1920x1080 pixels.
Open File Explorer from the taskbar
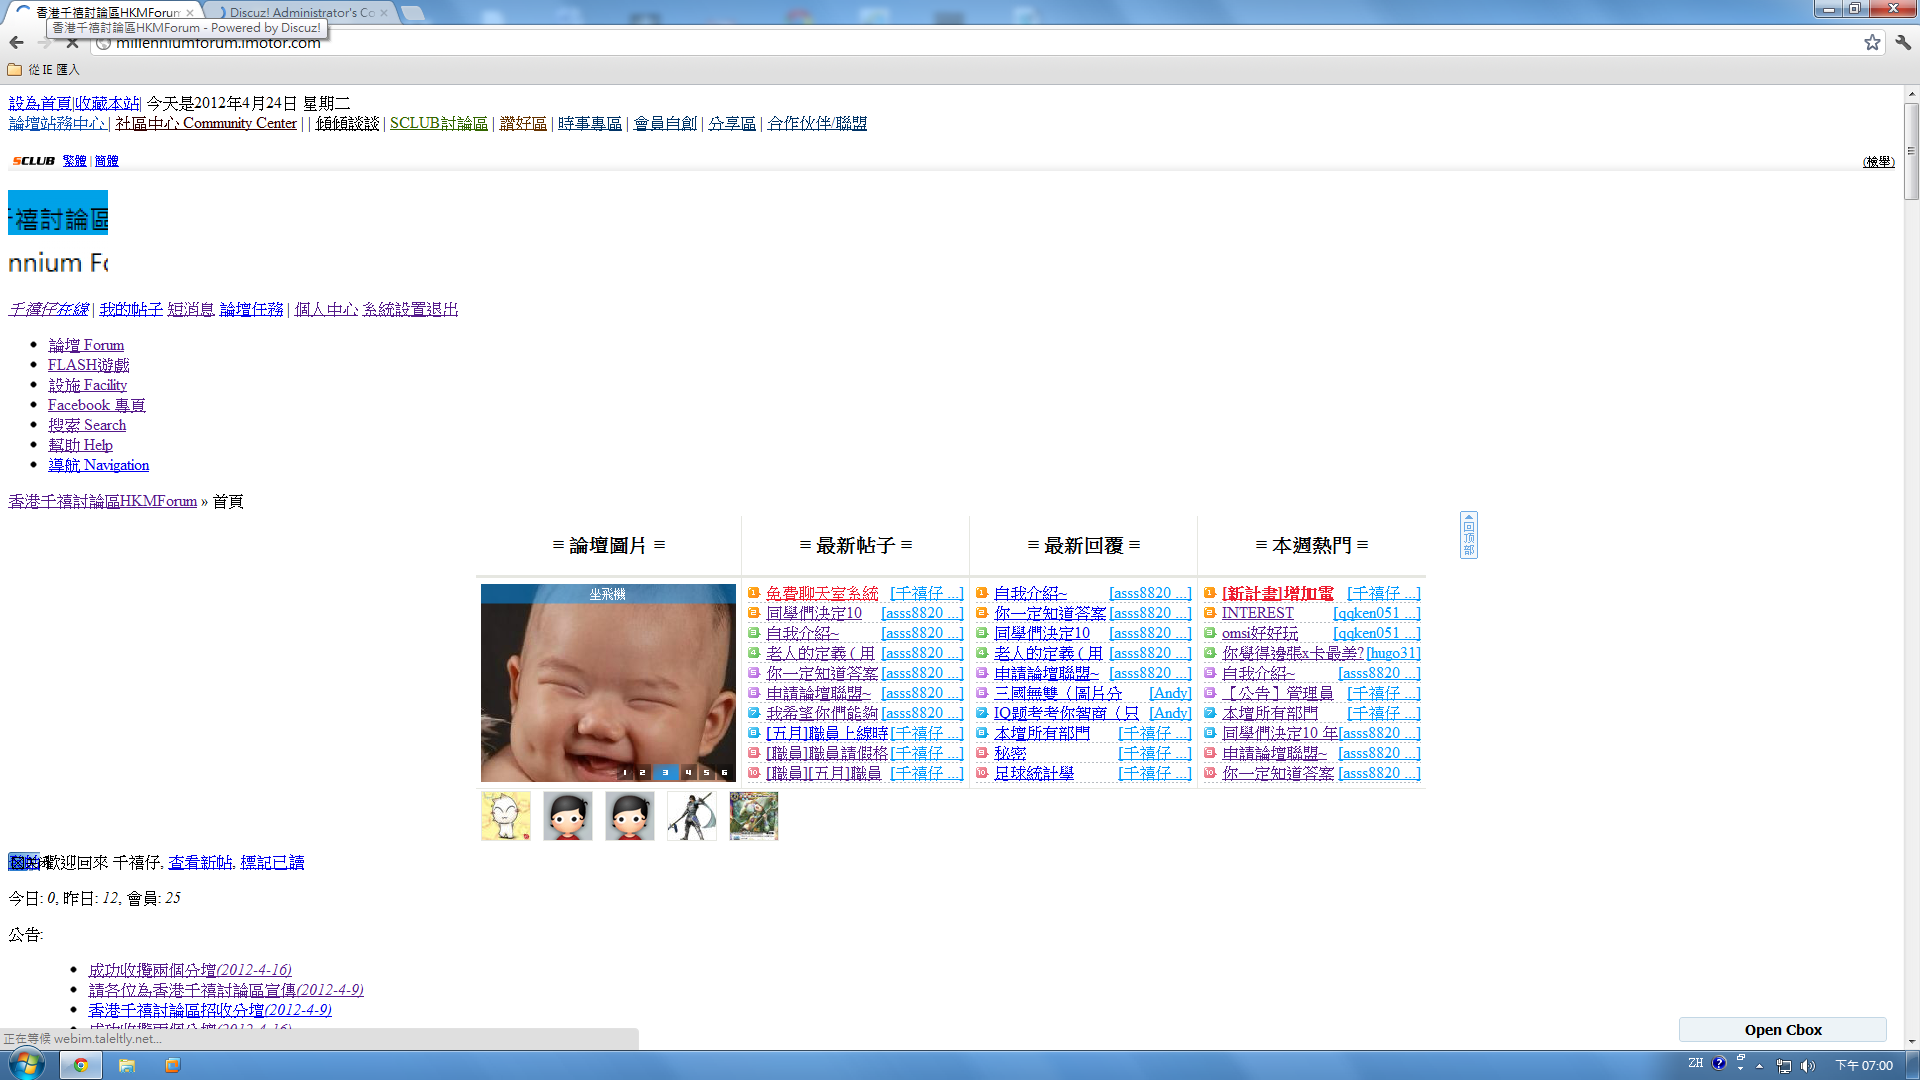pyautogui.click(x=127, y=1065)
